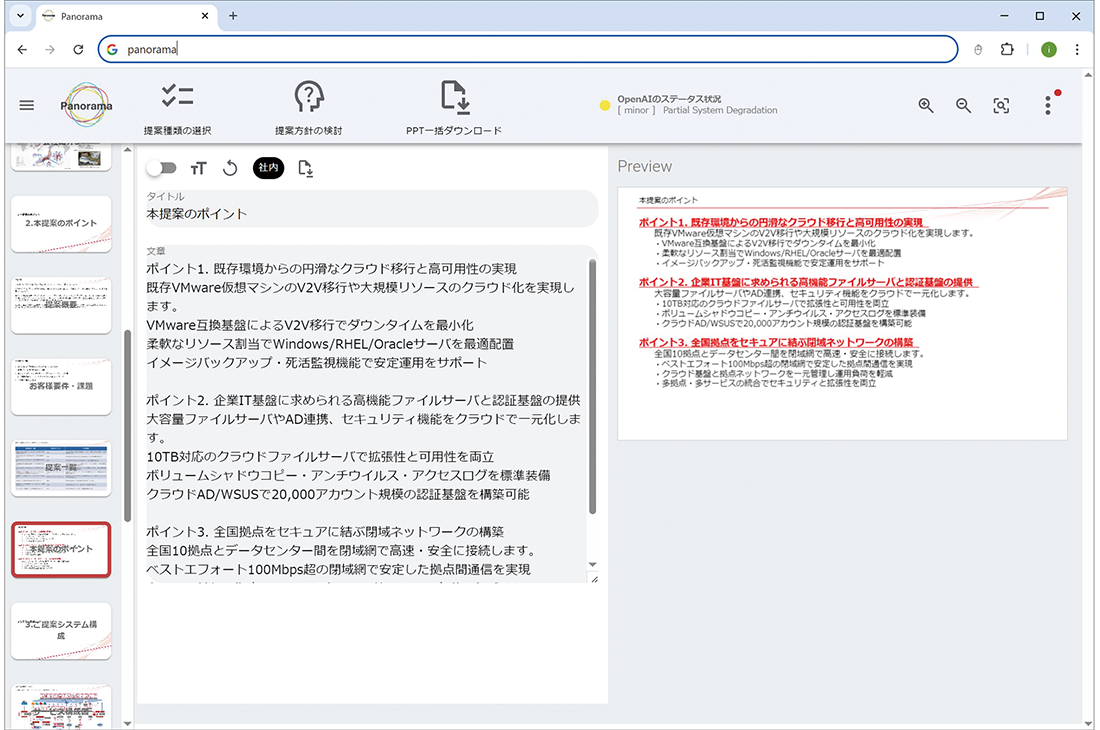Open the hamburger menu beside Panorama logo

(x=27, y=105)
